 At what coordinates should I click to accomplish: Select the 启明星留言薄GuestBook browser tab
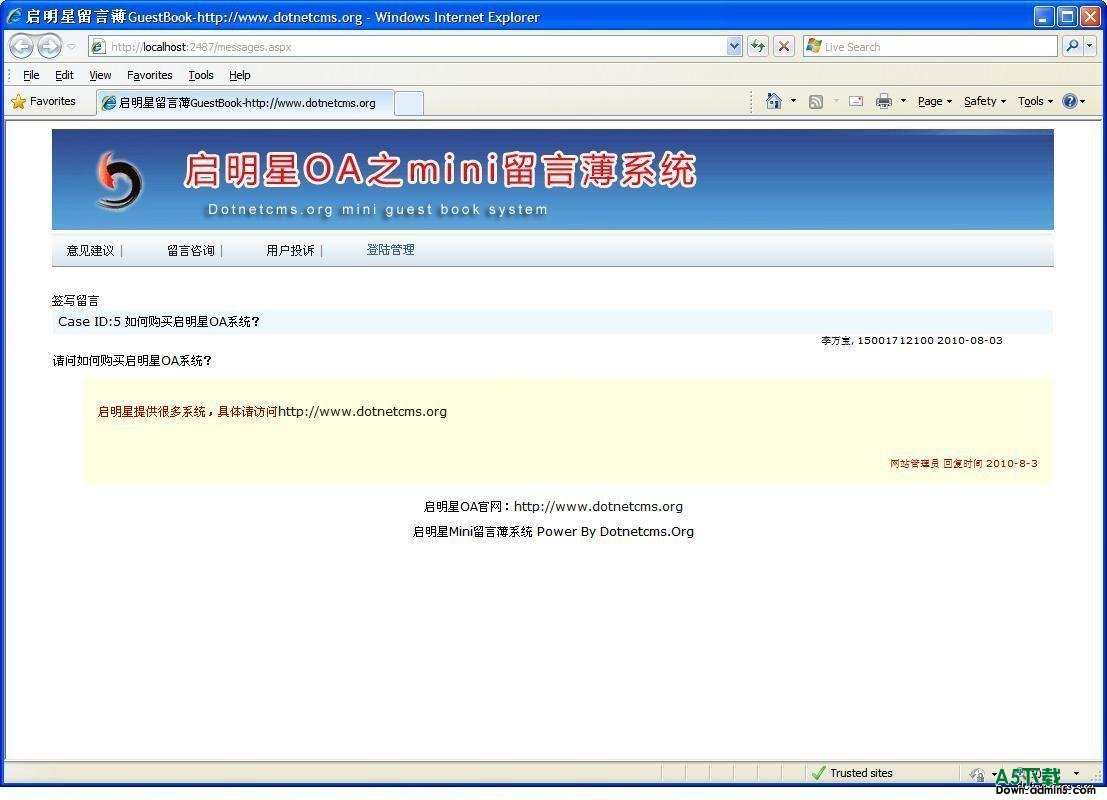click(x=245, y=103)
